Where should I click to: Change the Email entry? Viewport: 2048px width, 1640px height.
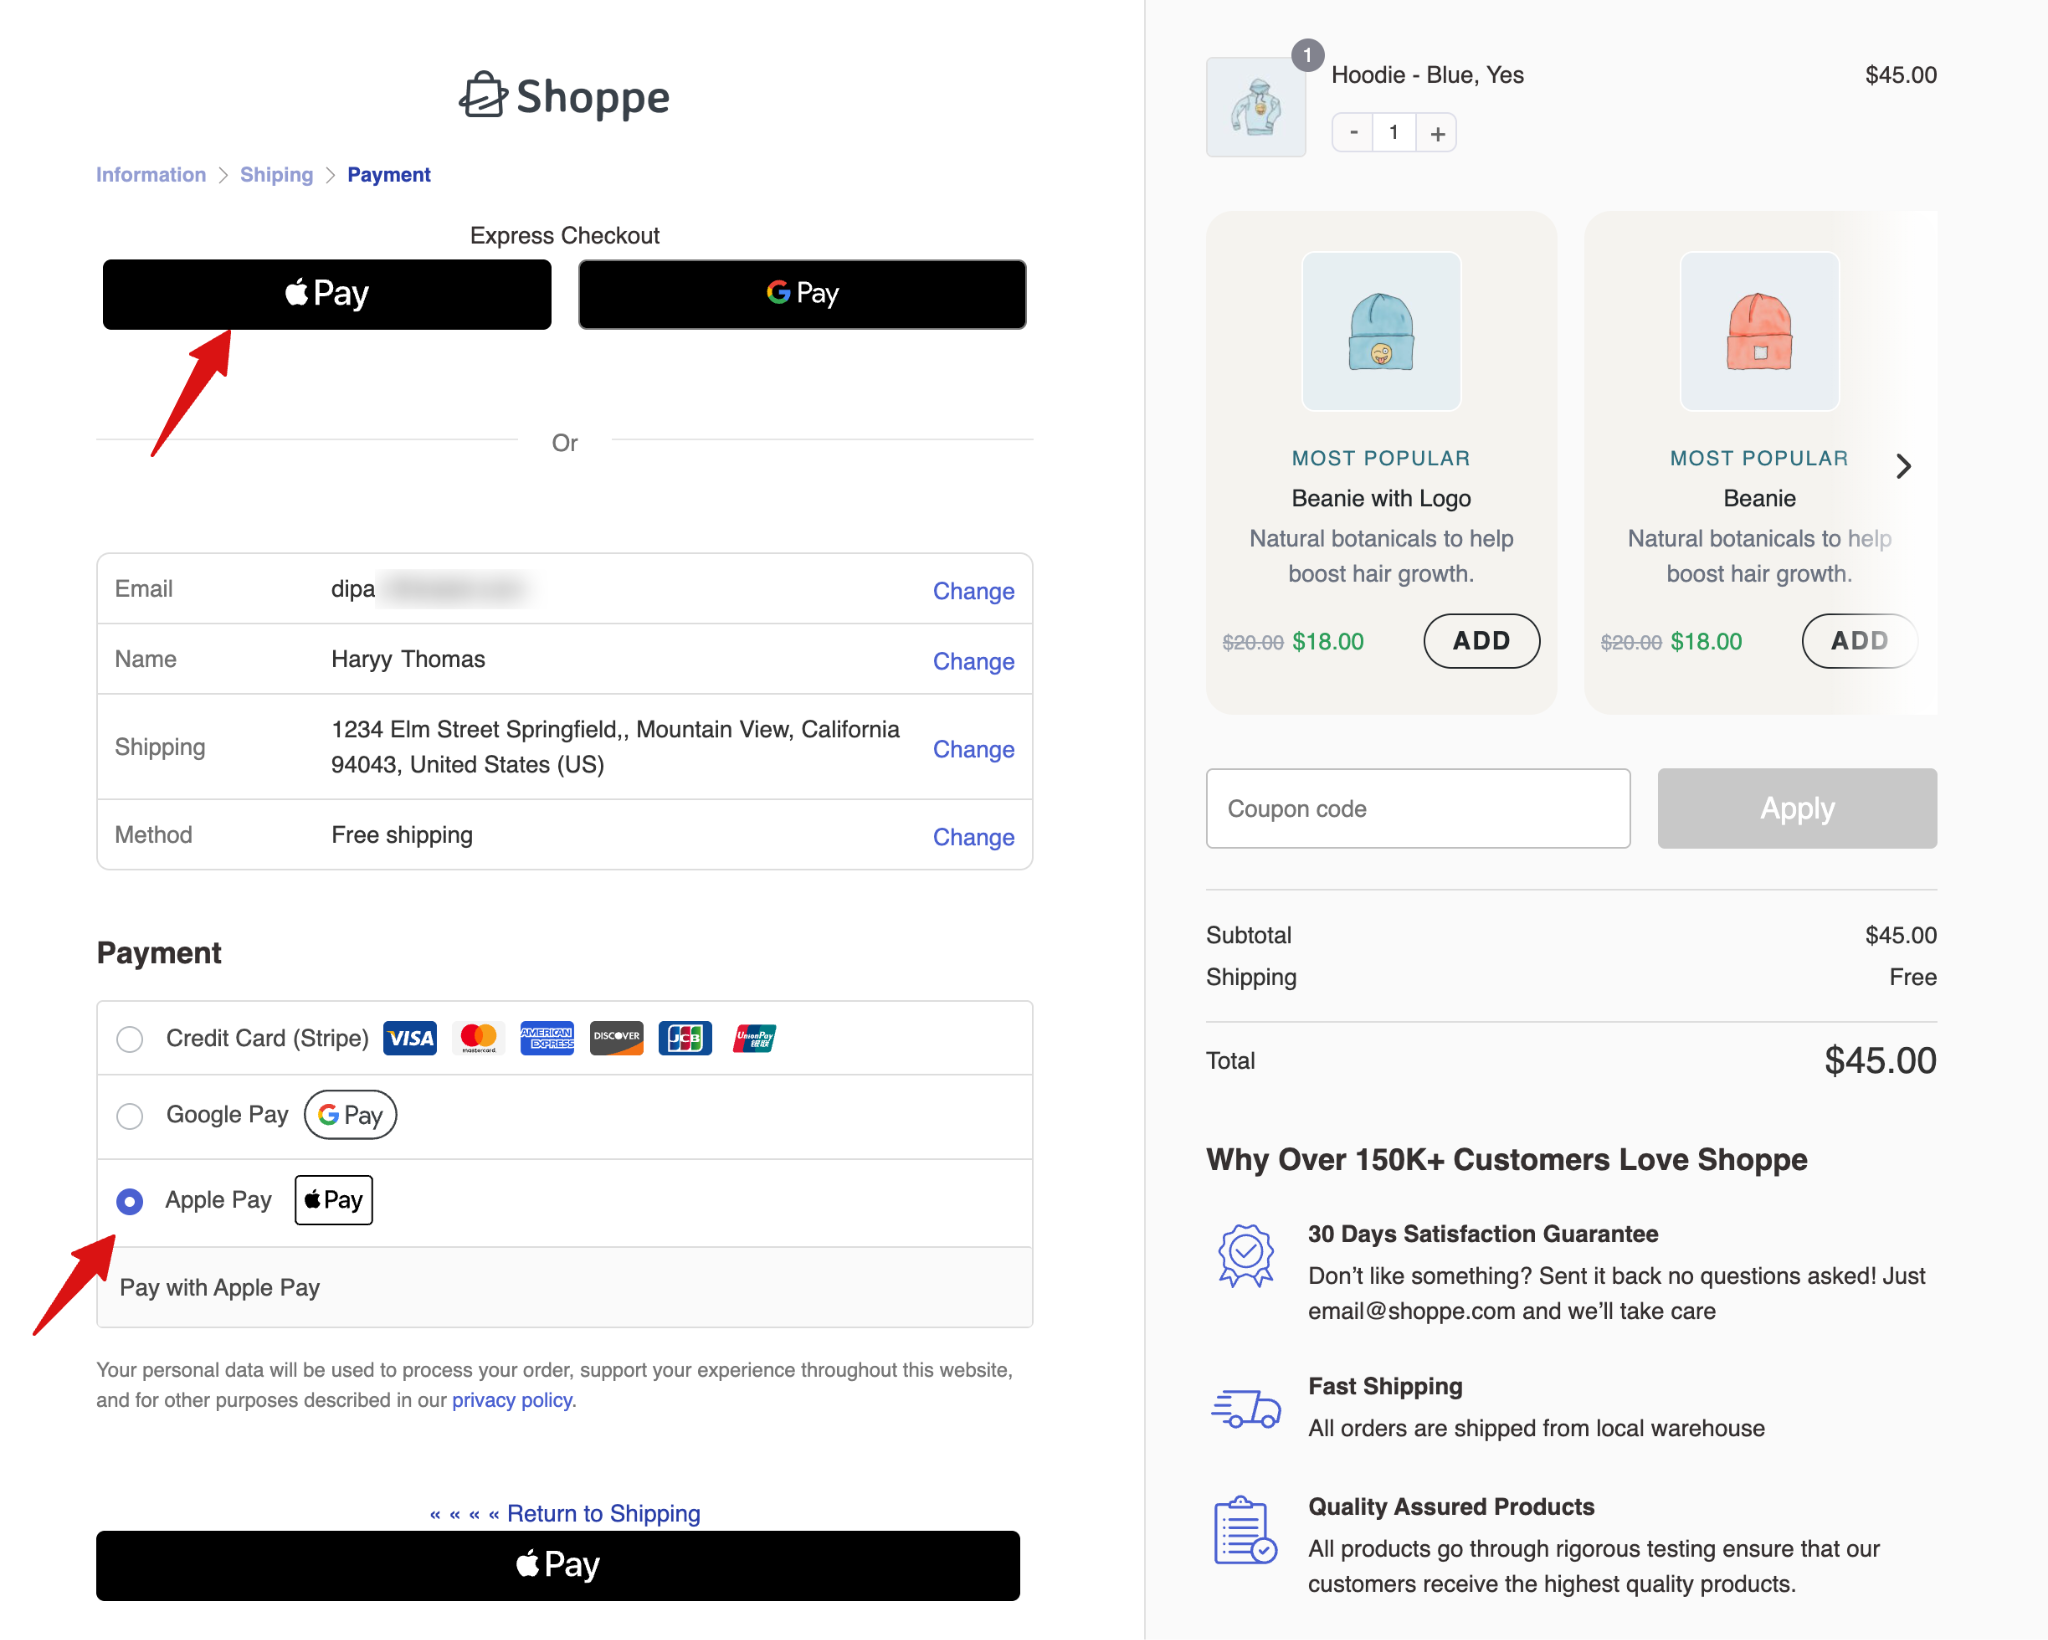[x=973, y=591]
